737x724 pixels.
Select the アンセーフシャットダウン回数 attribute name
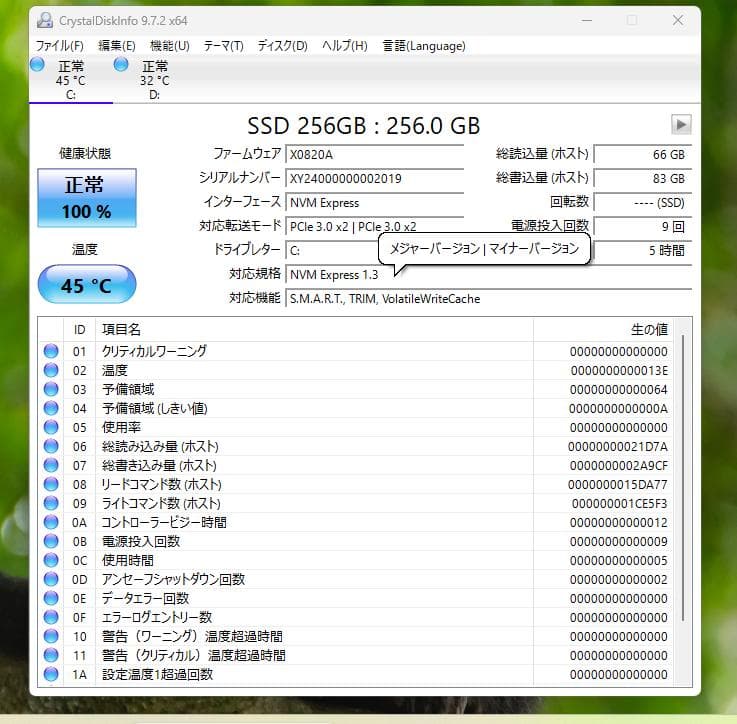[x=173, y=579]
